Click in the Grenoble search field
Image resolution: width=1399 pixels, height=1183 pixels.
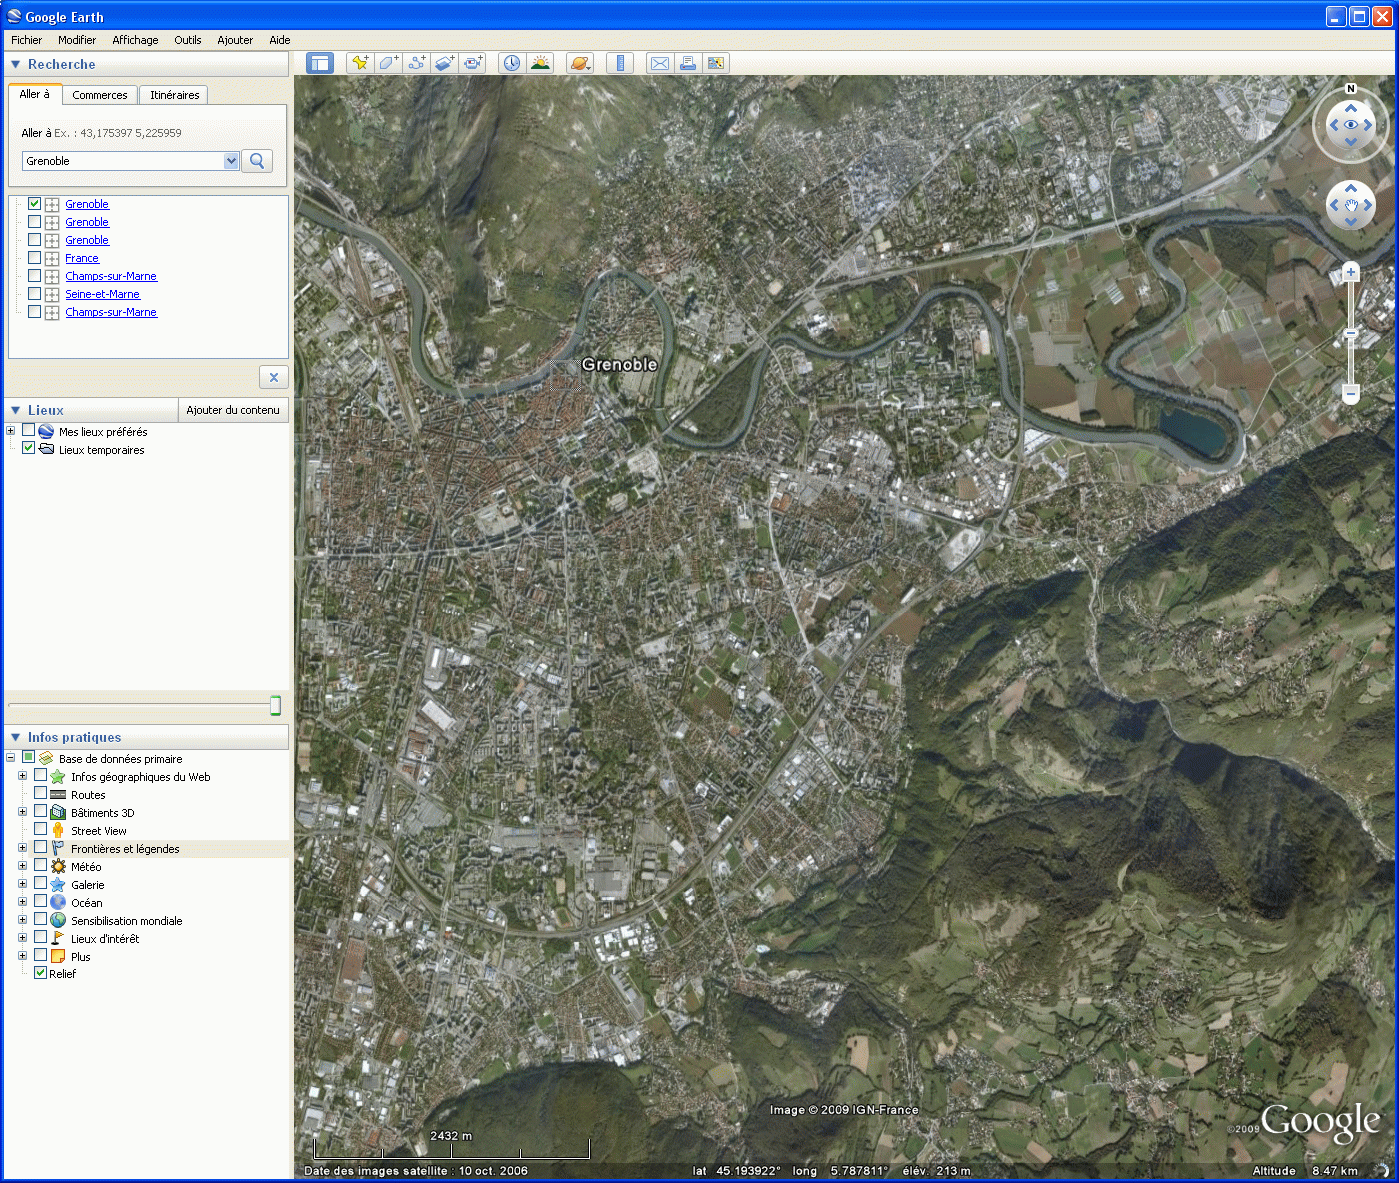123,161
